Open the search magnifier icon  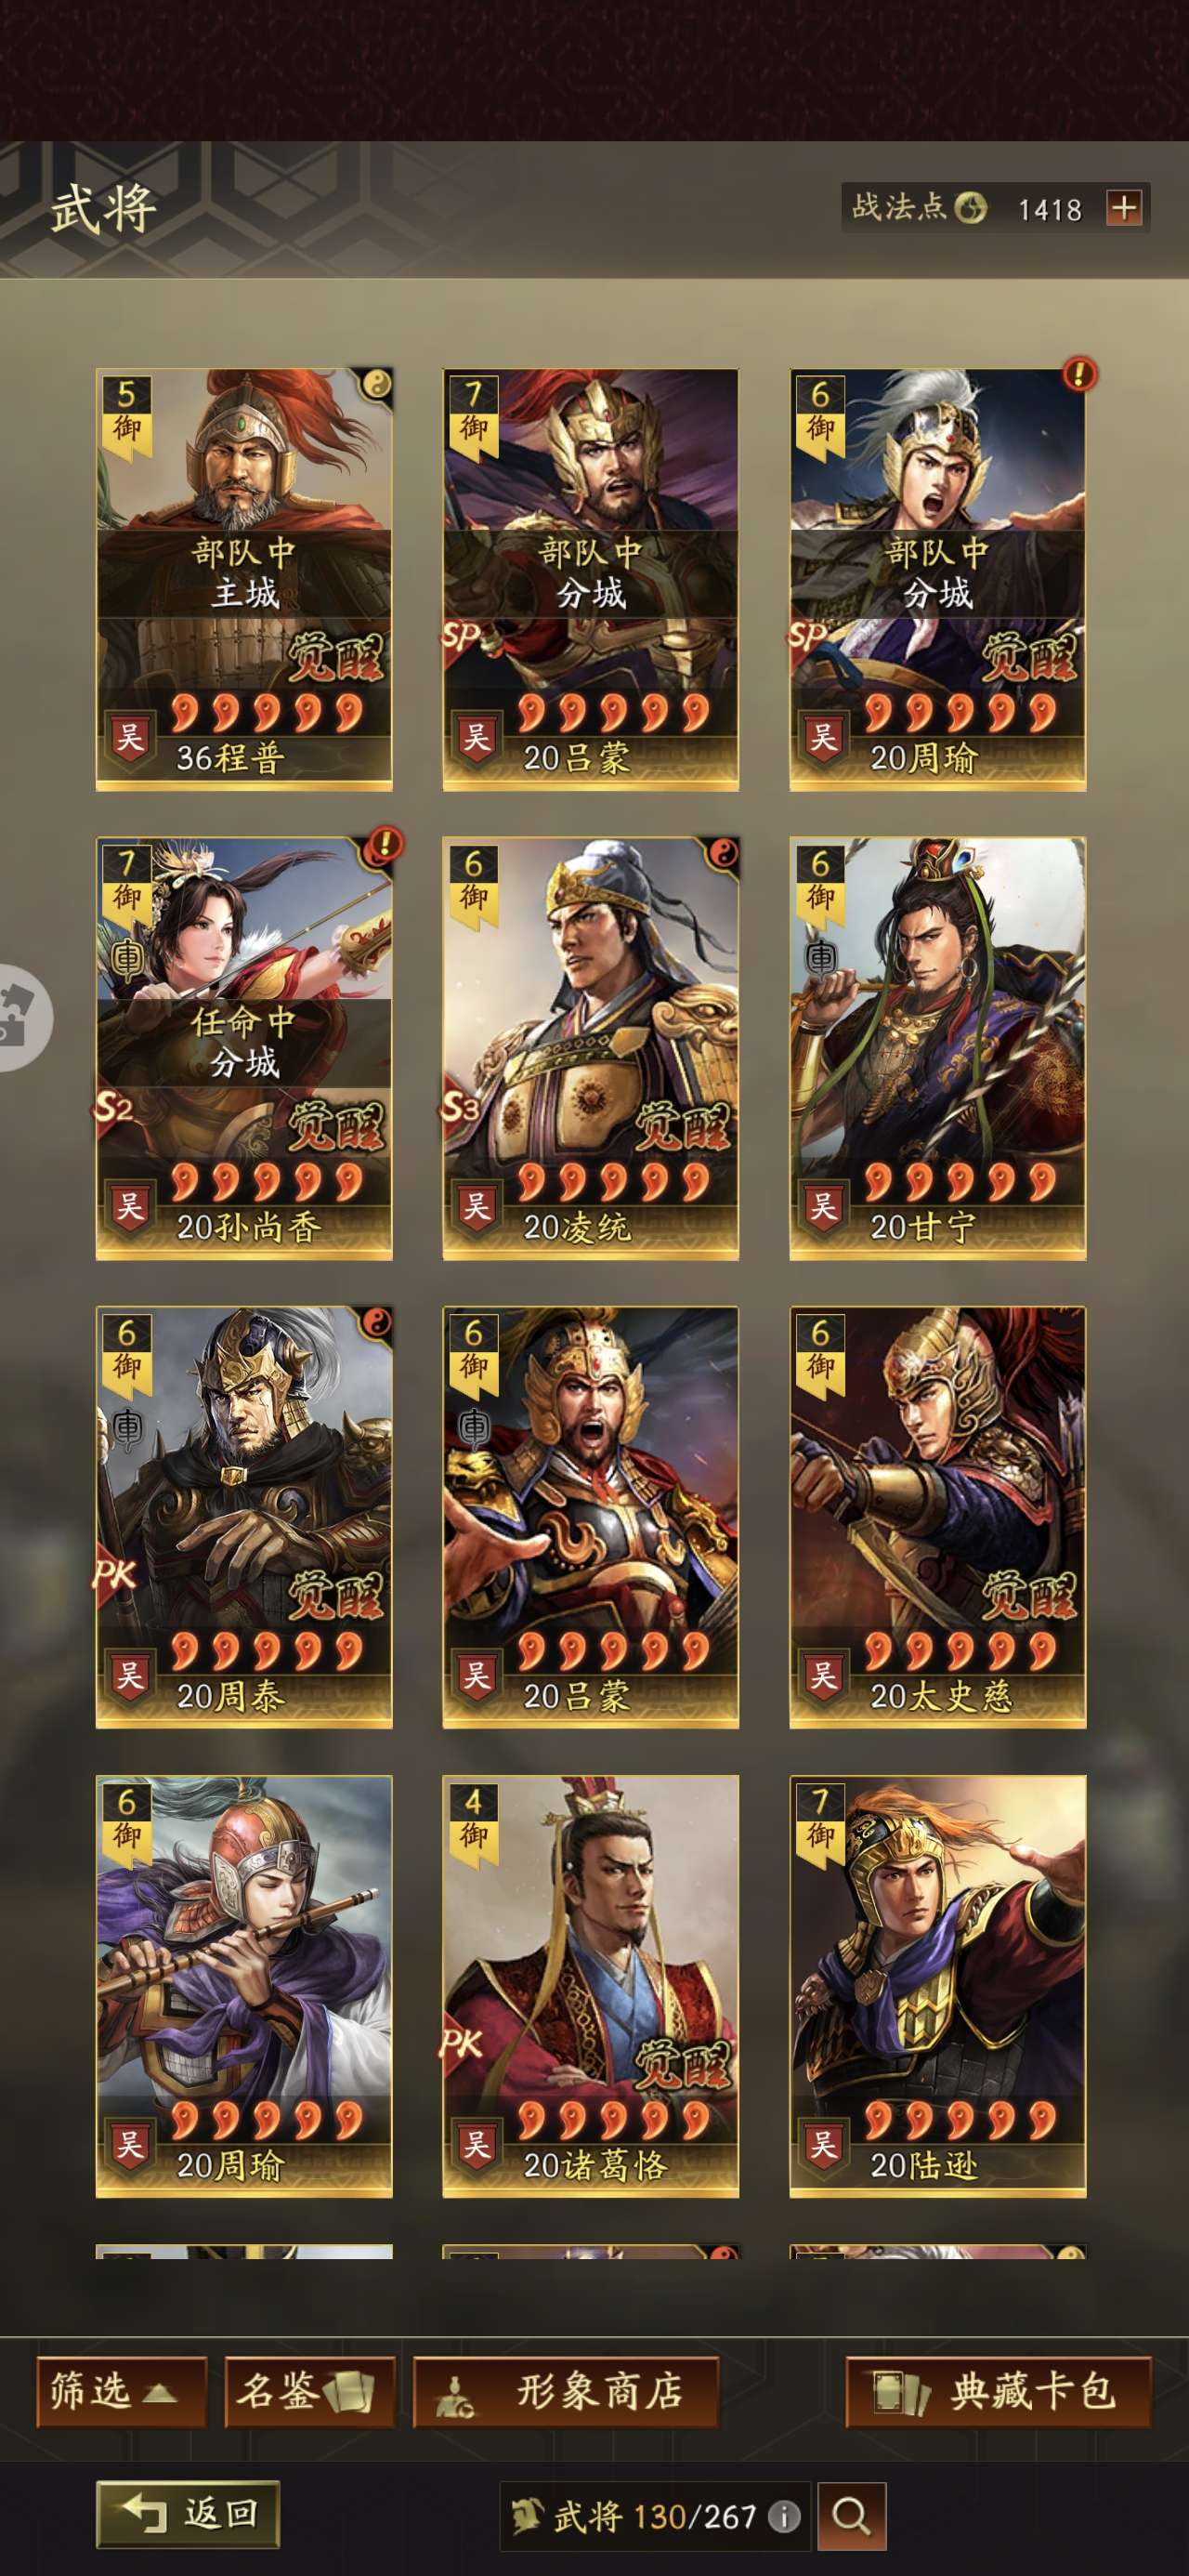[851, 2515]
